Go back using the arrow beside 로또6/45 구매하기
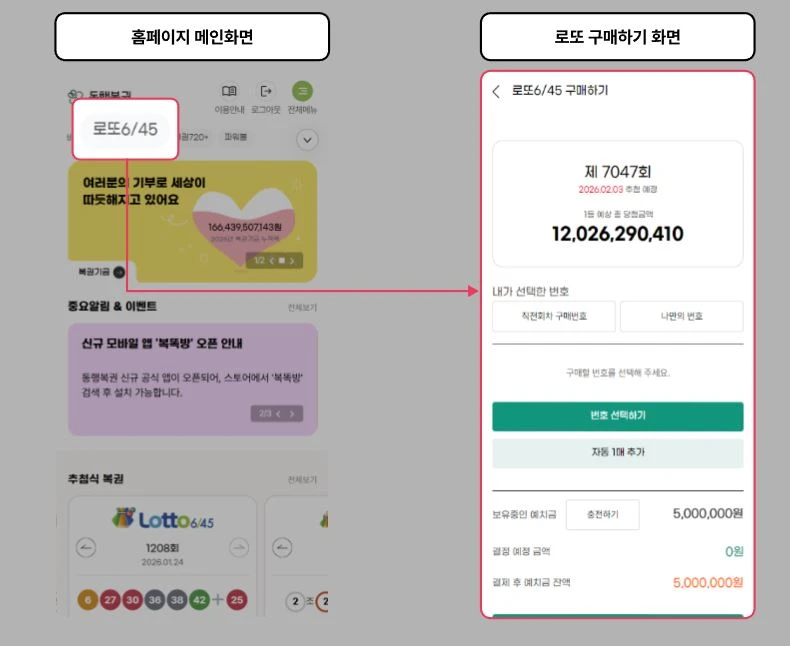 [496, 91]
